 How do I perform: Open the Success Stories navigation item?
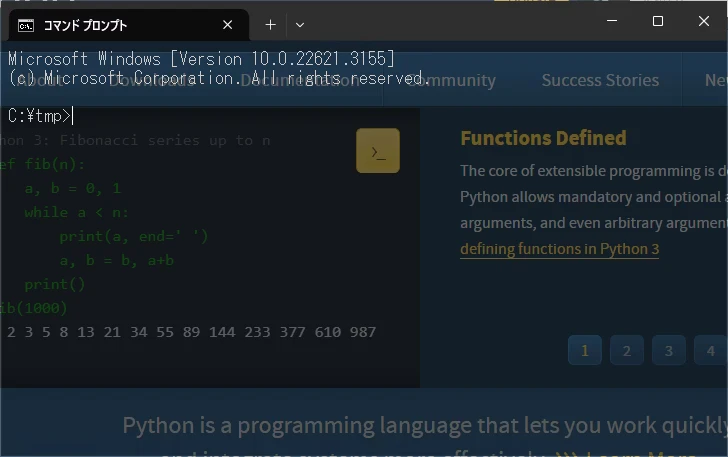(600, 80)
